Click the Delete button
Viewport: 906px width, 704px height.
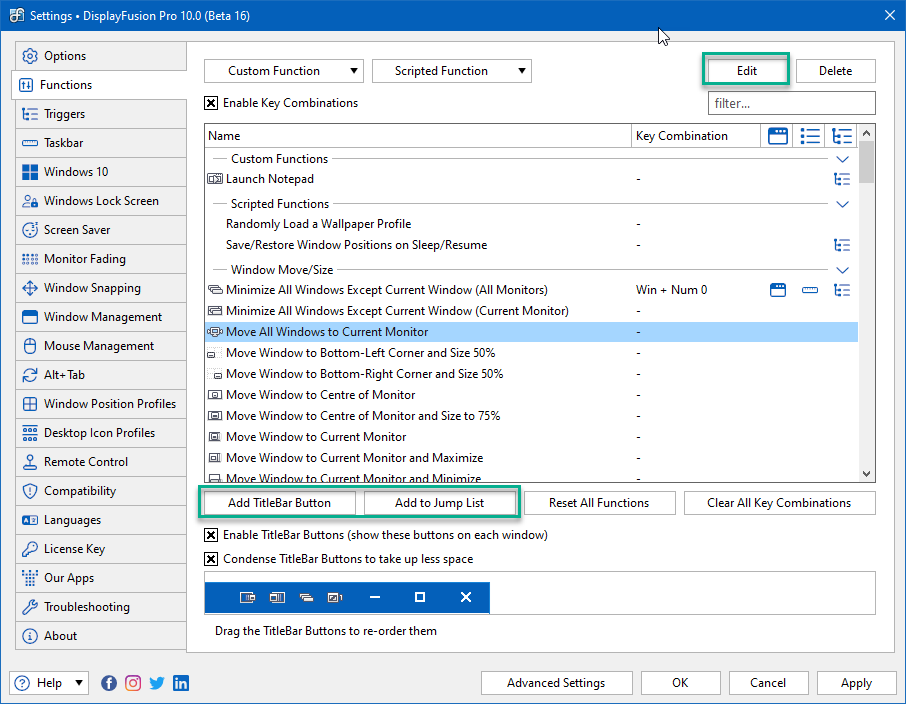click(x=836, y=71)
